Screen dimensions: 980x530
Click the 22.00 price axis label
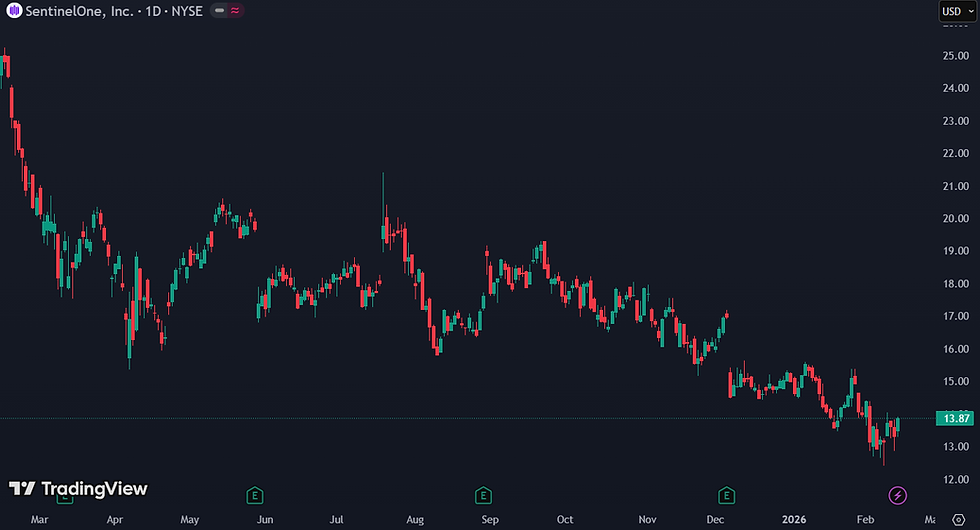(x=956, y=153)
